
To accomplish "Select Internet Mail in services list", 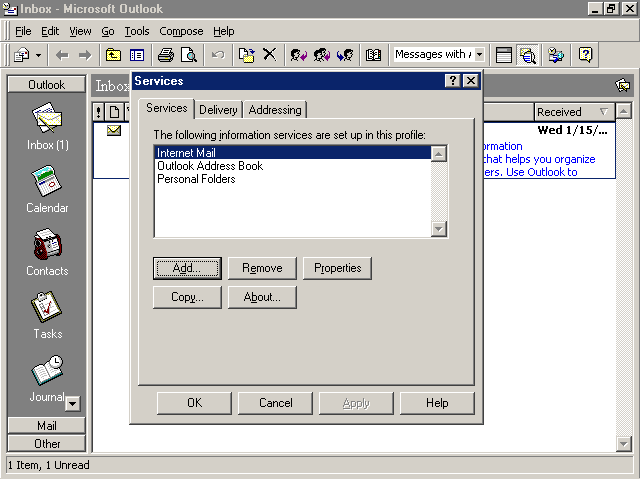I will click(x=292, y=153).
